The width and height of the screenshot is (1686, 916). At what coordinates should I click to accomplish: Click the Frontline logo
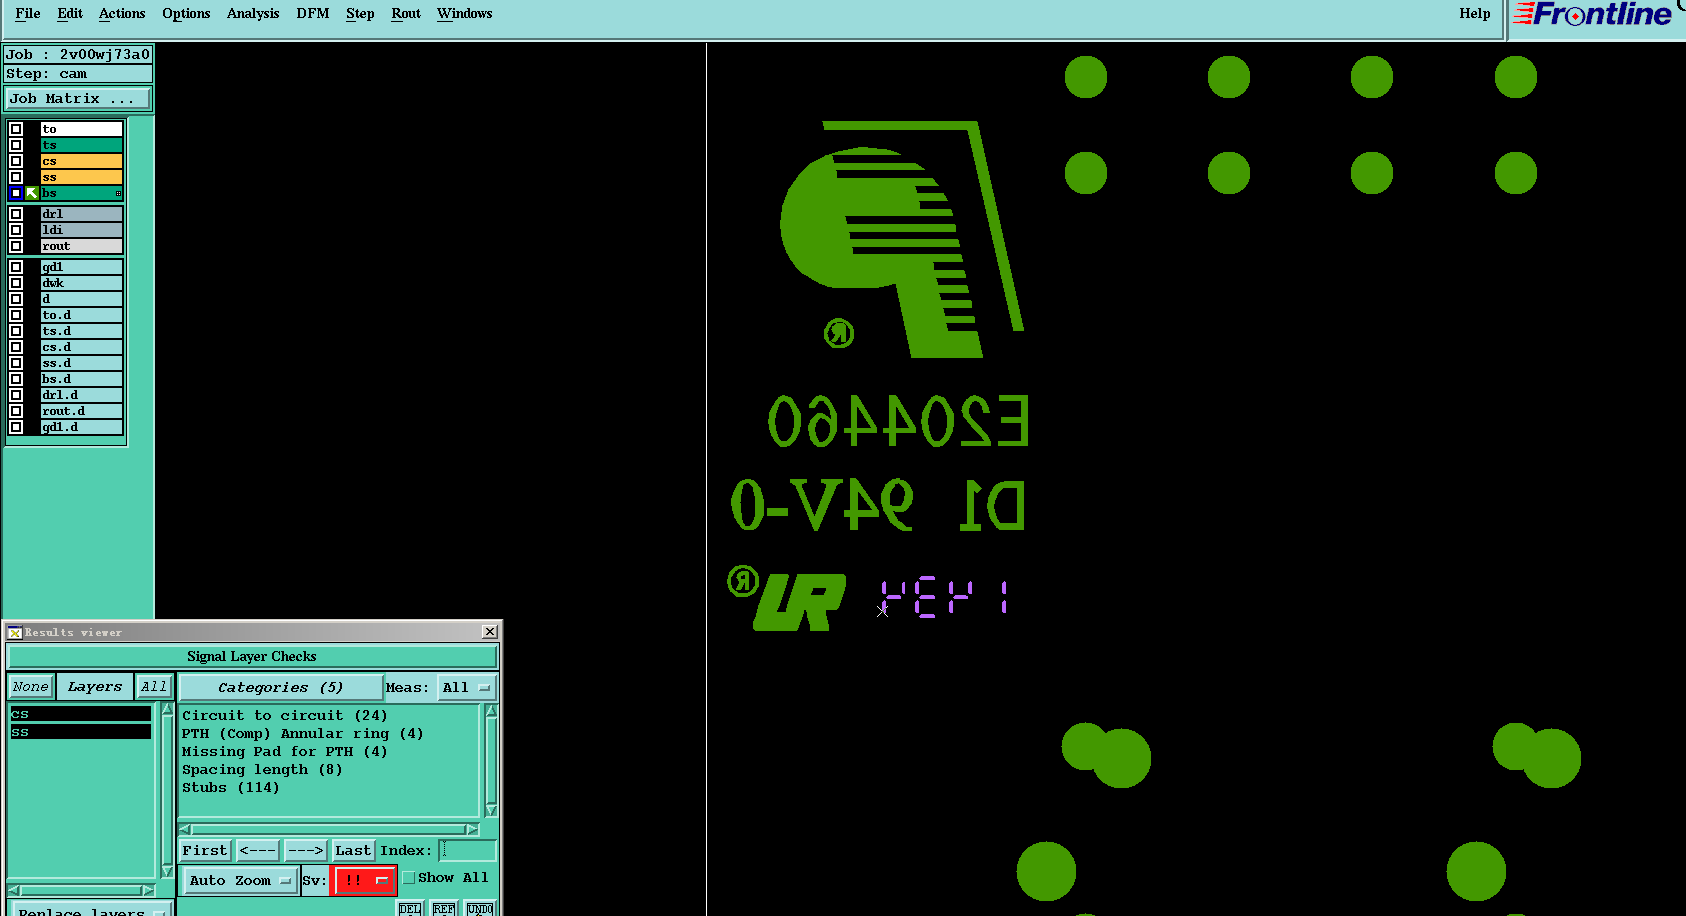pyautogui.click(x=1593, y=14)
